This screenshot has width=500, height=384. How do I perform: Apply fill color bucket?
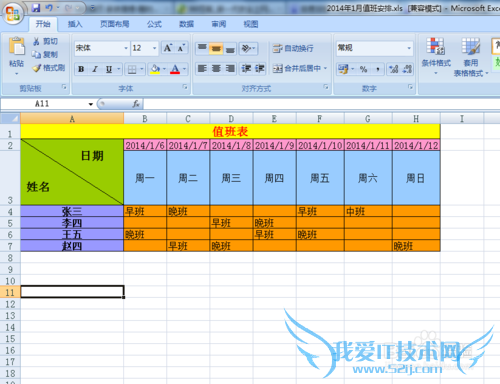[155, 69]
